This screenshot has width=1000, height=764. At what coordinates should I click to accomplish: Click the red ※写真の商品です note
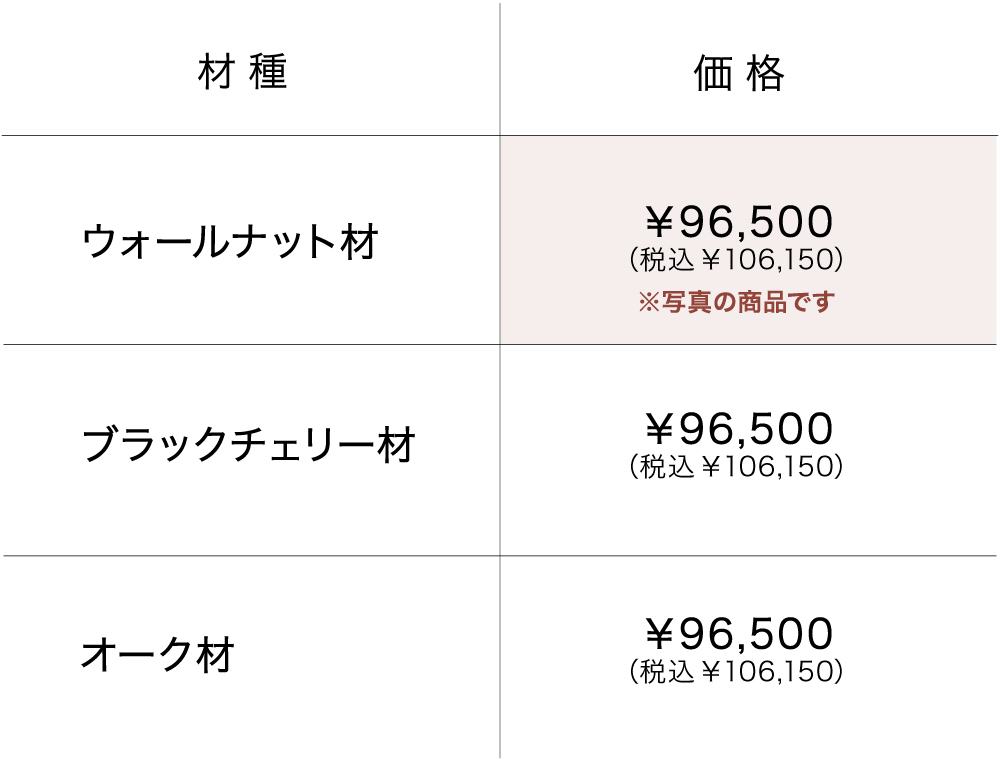click(x=736, y=302)
